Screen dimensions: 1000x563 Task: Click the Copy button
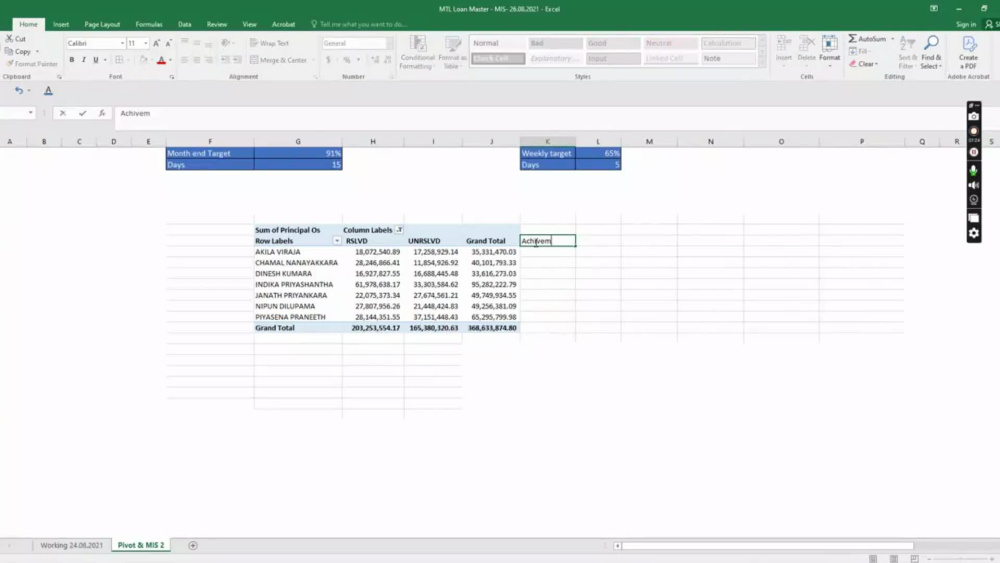tap(18, 52)
